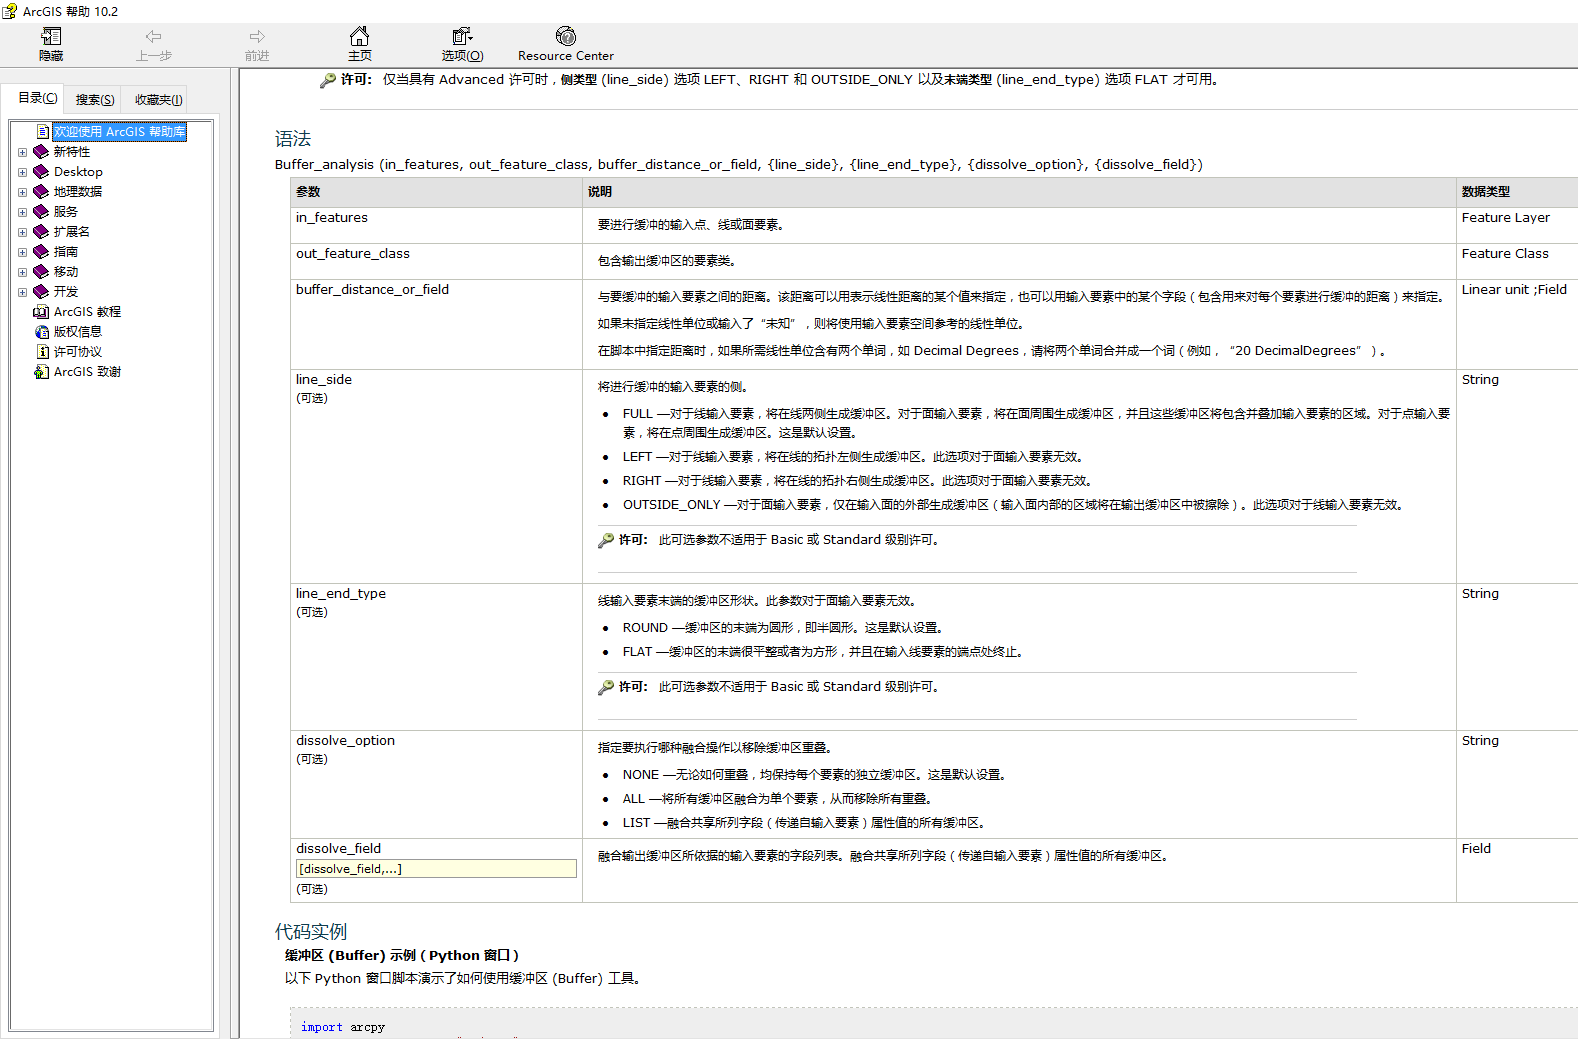Click the book icon beside 新特性
Viewport: 1578px width, 1039px height.
coord(41,152)
